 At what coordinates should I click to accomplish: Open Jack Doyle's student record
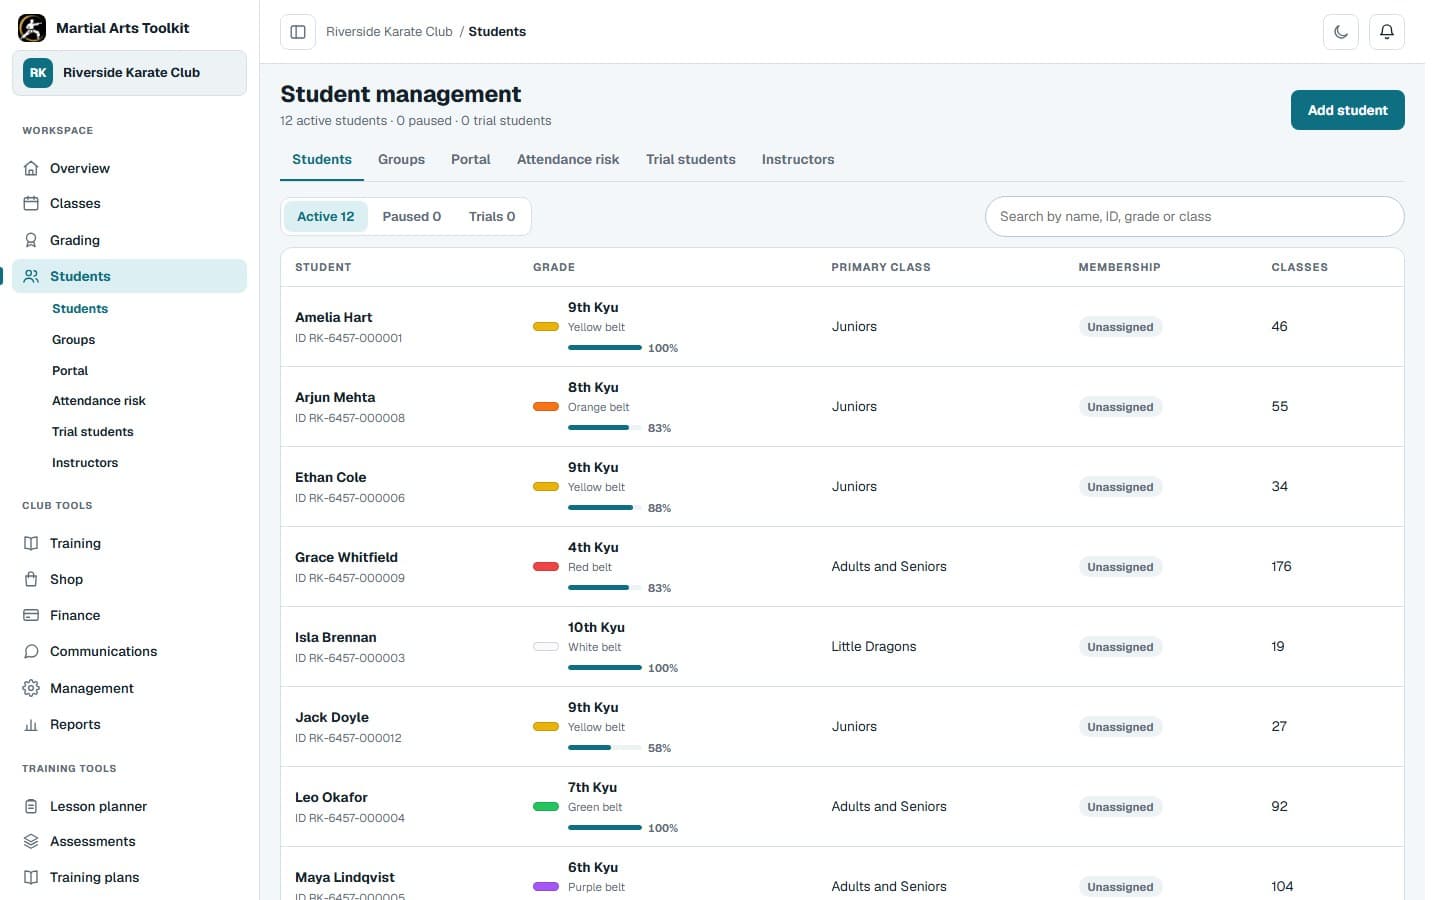[842, 727]
